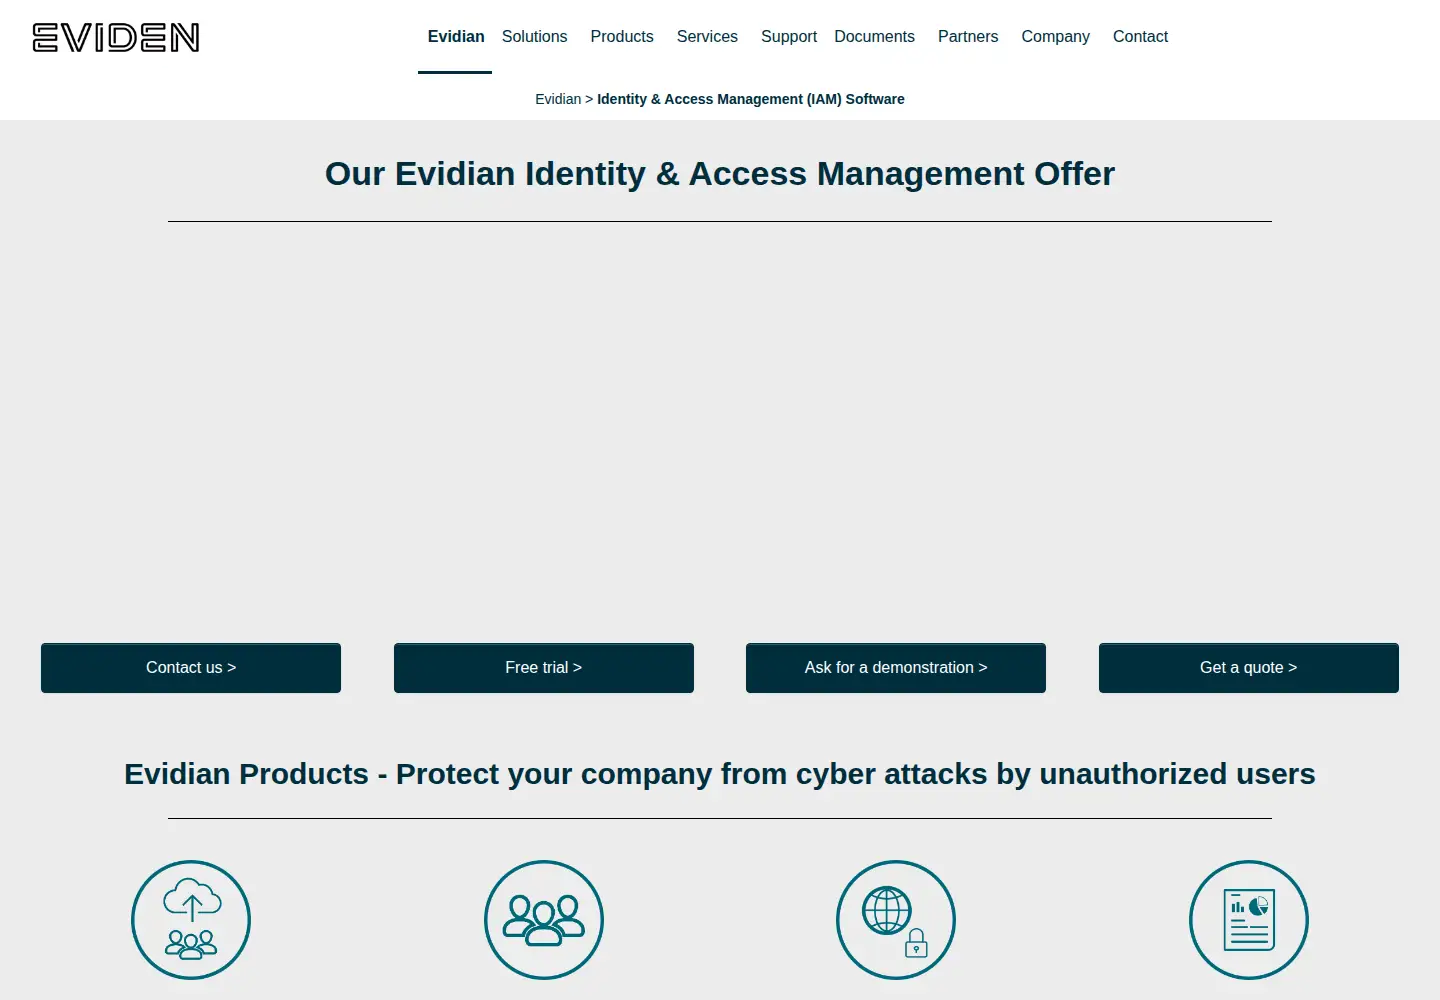Start a Free trial
The image size is (1440, 1000).
point(544,668)
